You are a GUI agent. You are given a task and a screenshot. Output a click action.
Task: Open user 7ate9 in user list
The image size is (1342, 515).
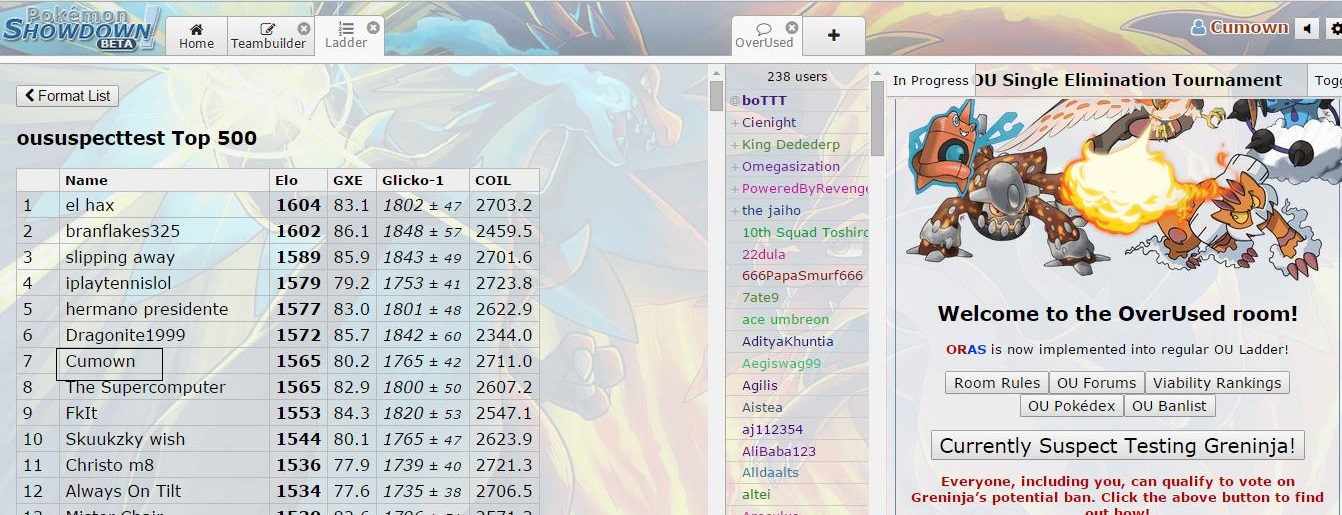pos(760,298)
